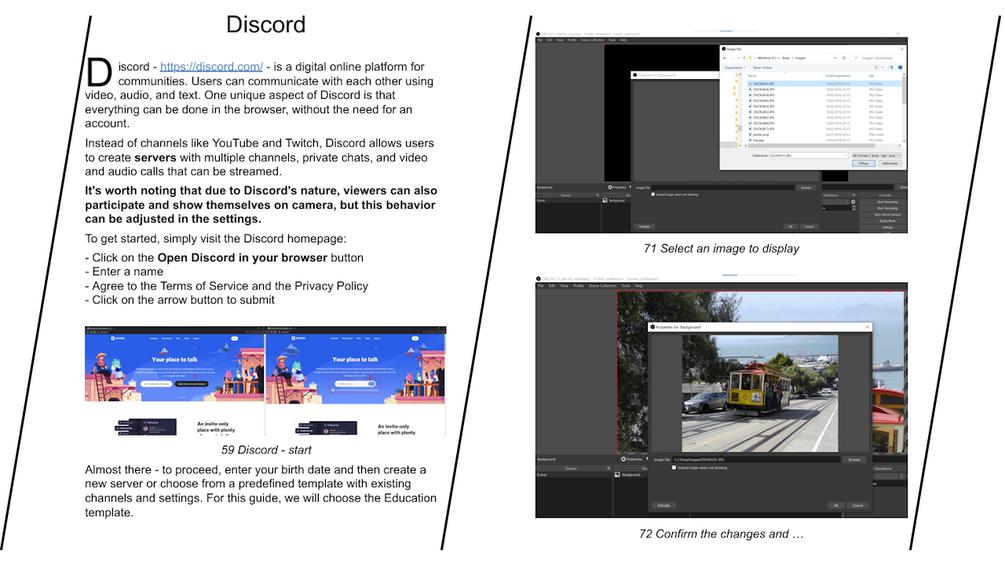The height and width of the screenshot is (565, 1005).
Task: Click arrow submit button in right Discord screenshot
Action: [x=371, y=384]
